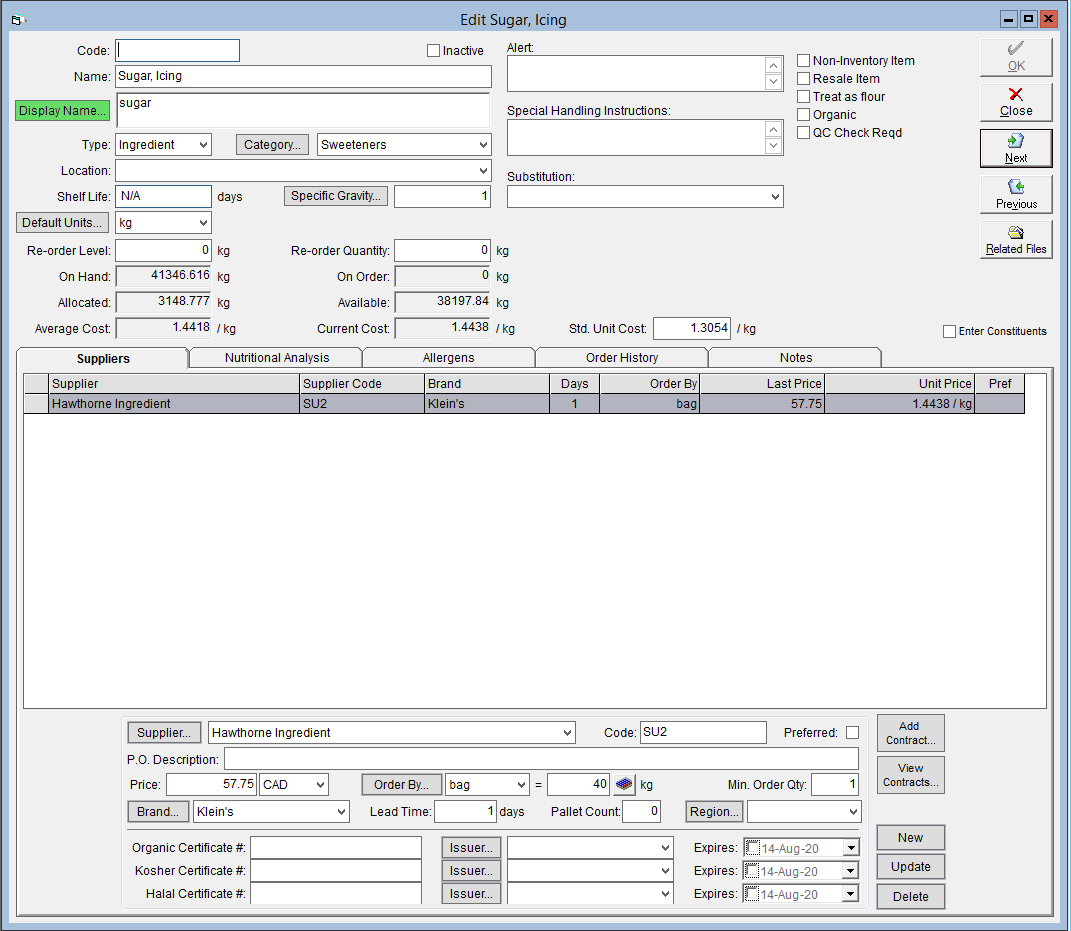Screen dimensions: 1071x931
Task: Tick the Preferred supplier checkbox
Action: coord(852,732)
